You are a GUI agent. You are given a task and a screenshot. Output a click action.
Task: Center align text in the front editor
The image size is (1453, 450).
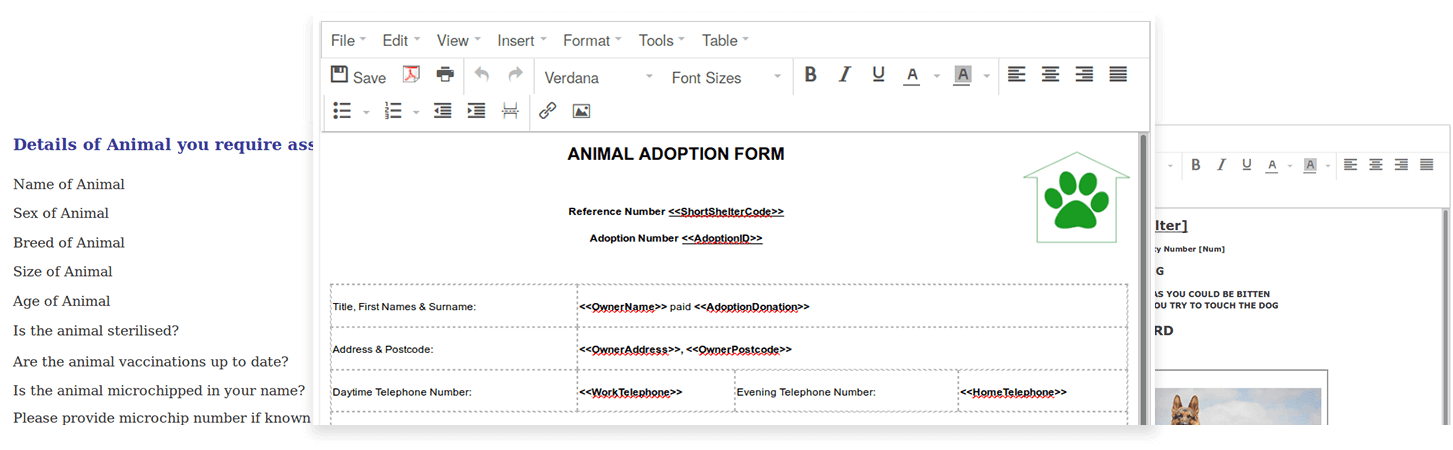[1050, 75]
